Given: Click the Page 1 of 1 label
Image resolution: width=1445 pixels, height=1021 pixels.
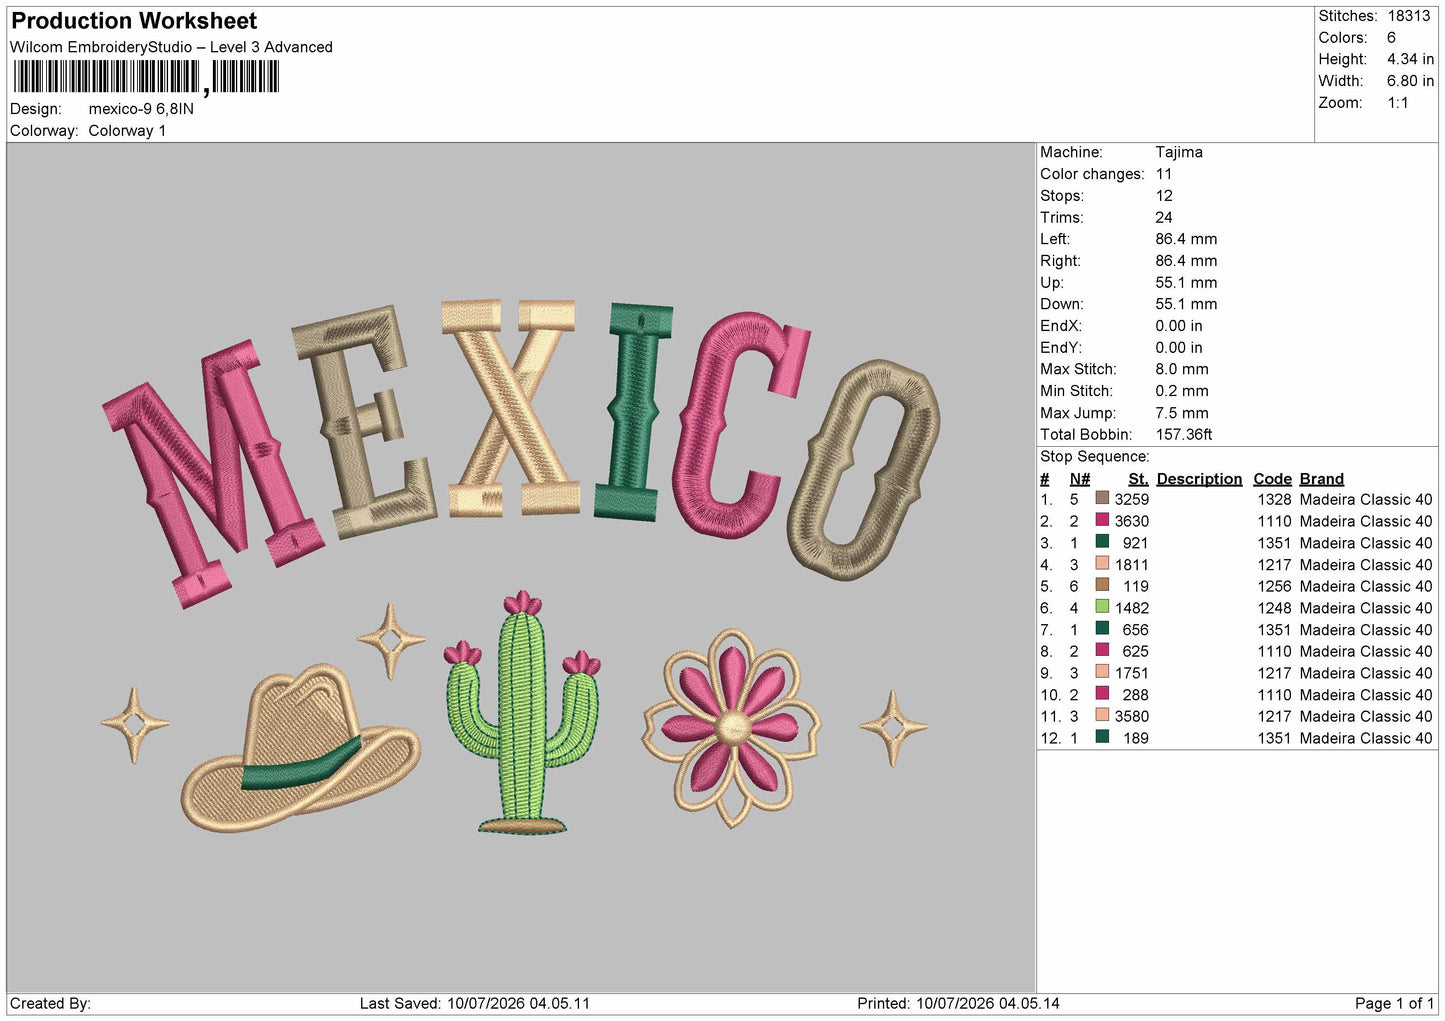Looking at the screenshot, I should [x=1394, y=1003].
